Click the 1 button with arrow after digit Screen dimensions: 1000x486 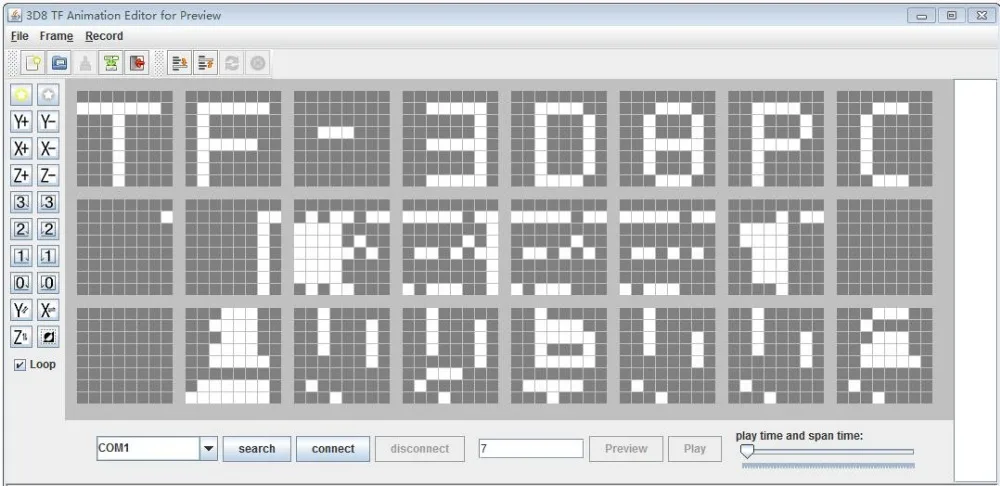click(x=22, y=256)
